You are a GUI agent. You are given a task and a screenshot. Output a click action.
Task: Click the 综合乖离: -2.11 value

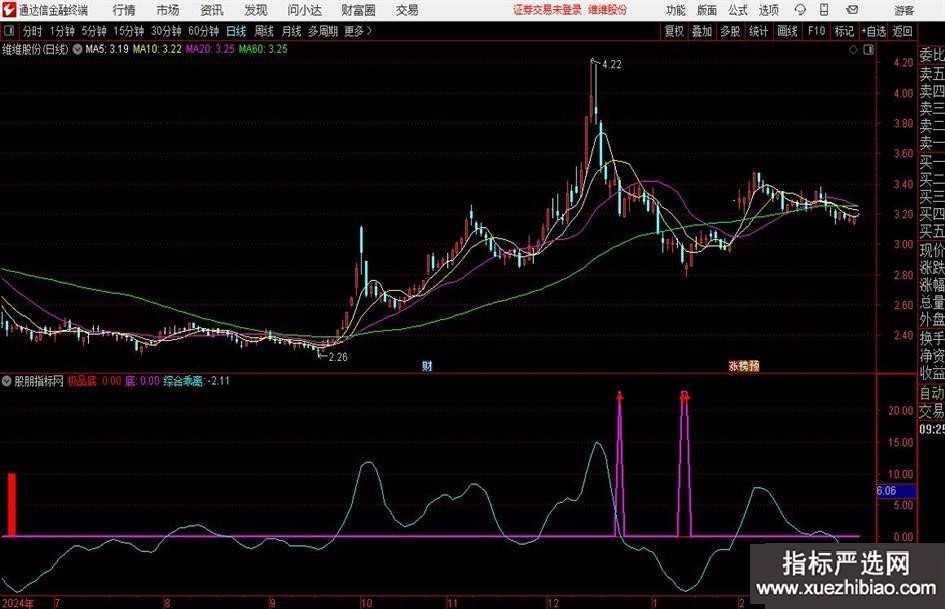click(196, 381)
